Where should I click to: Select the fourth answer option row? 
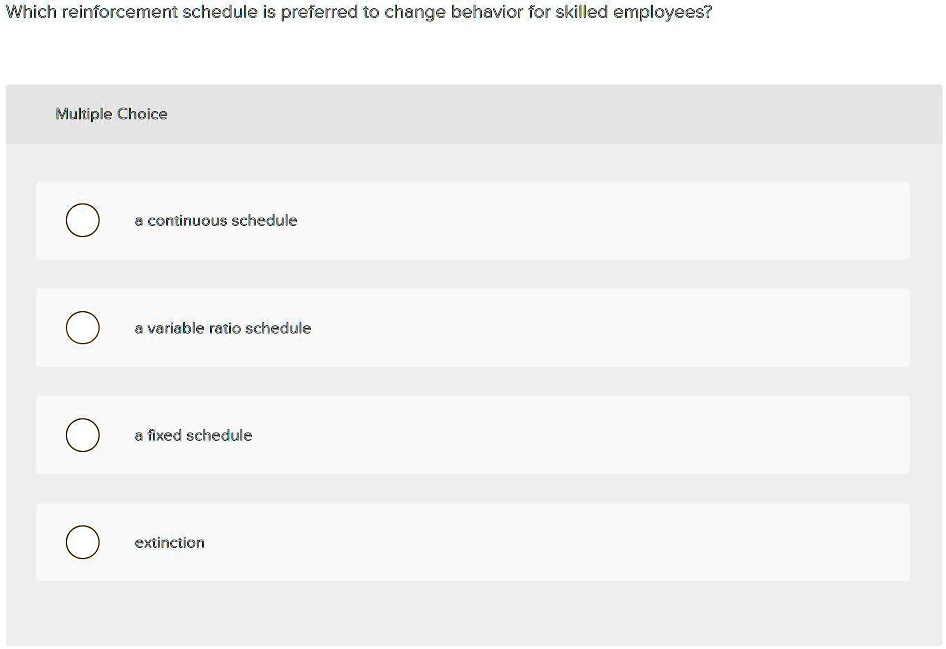pos(473,542)
